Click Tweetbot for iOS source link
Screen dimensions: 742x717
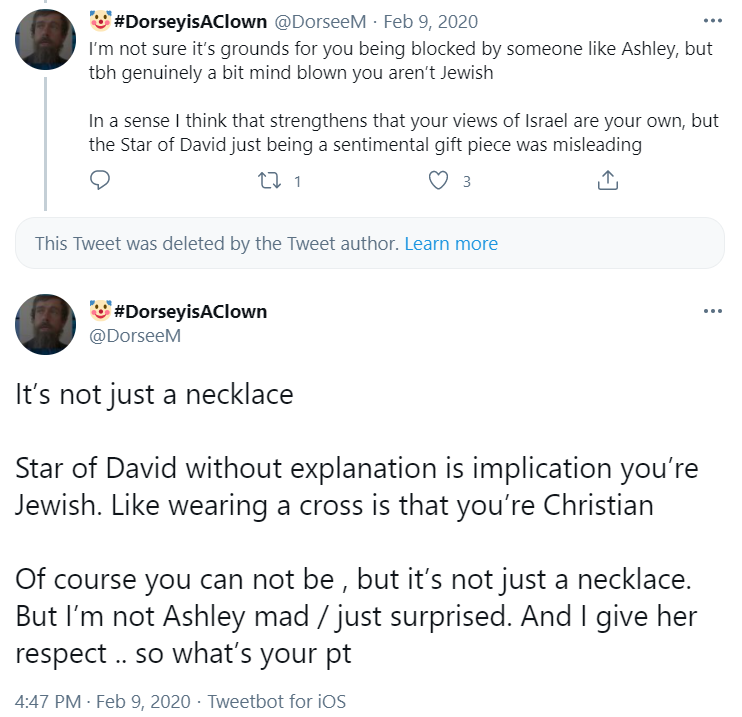coord(277,701)
